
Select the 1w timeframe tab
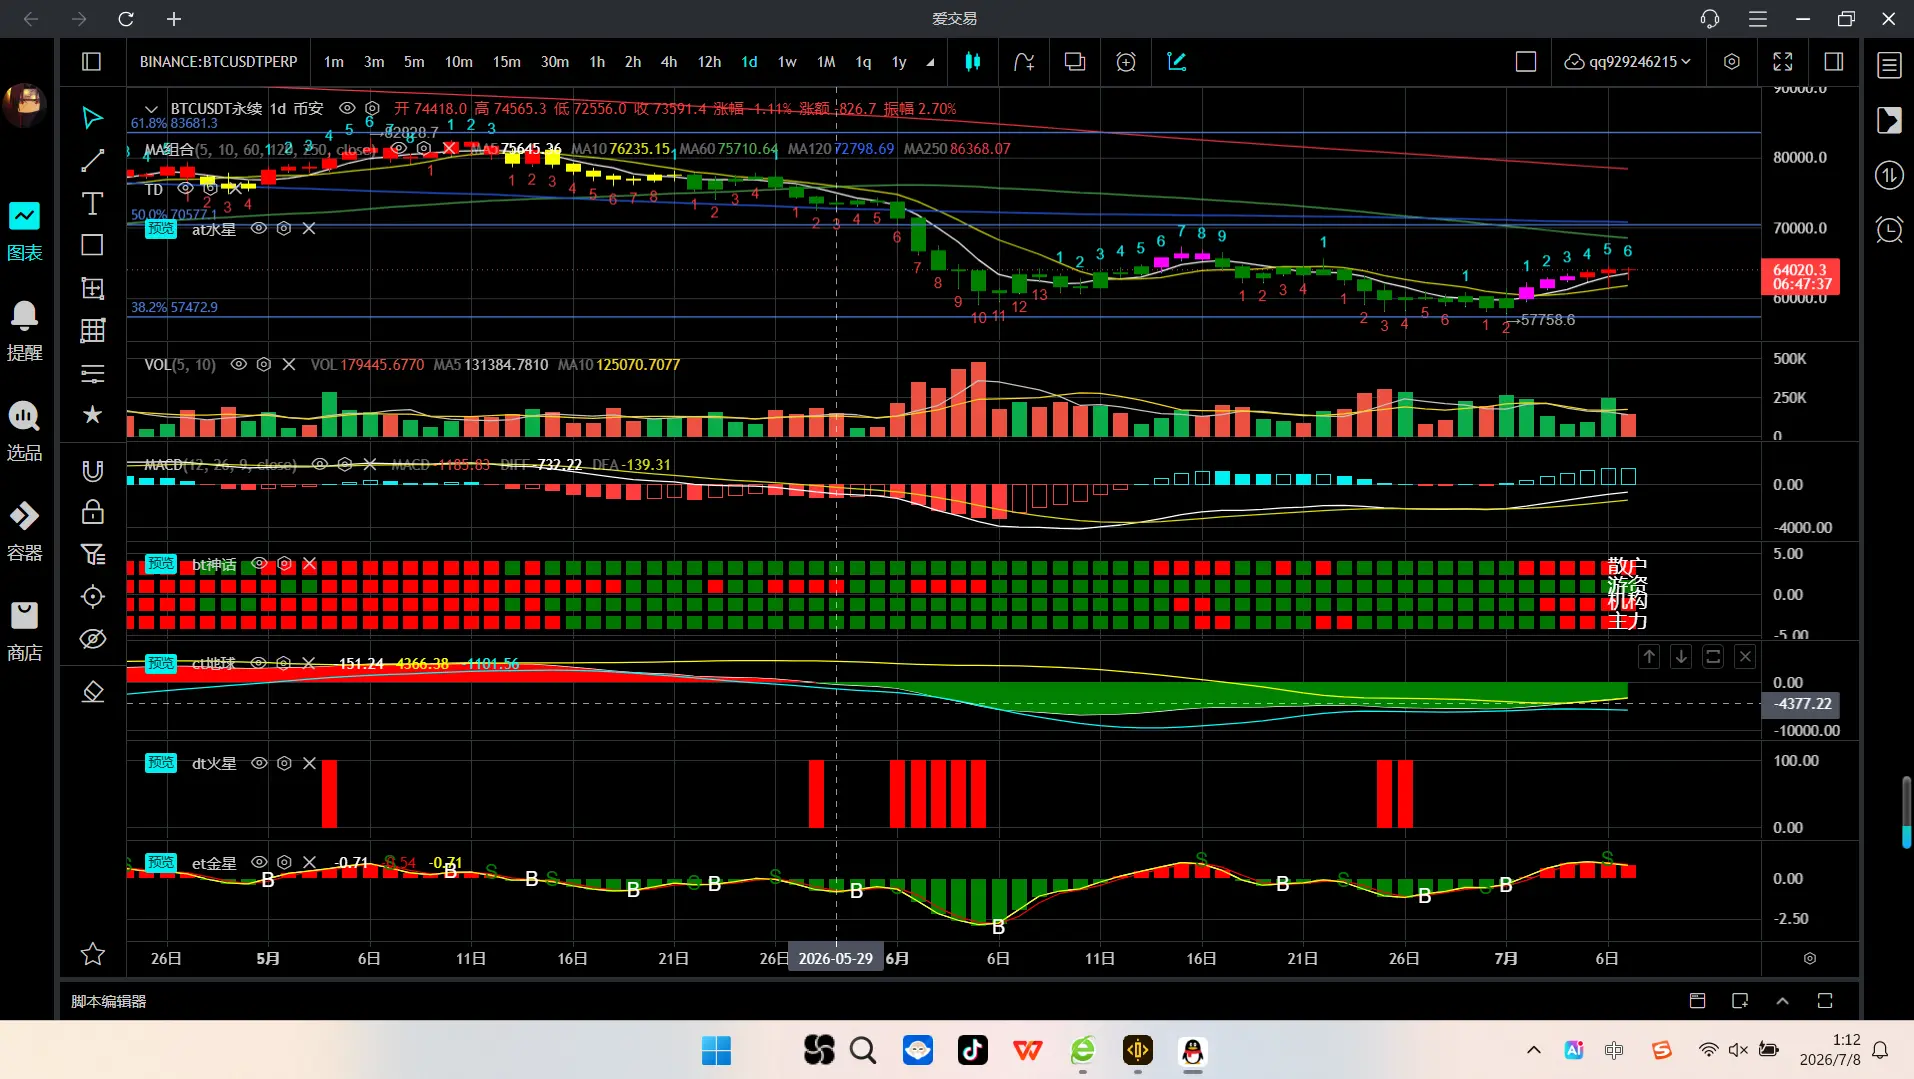click(x=787, y=62)
